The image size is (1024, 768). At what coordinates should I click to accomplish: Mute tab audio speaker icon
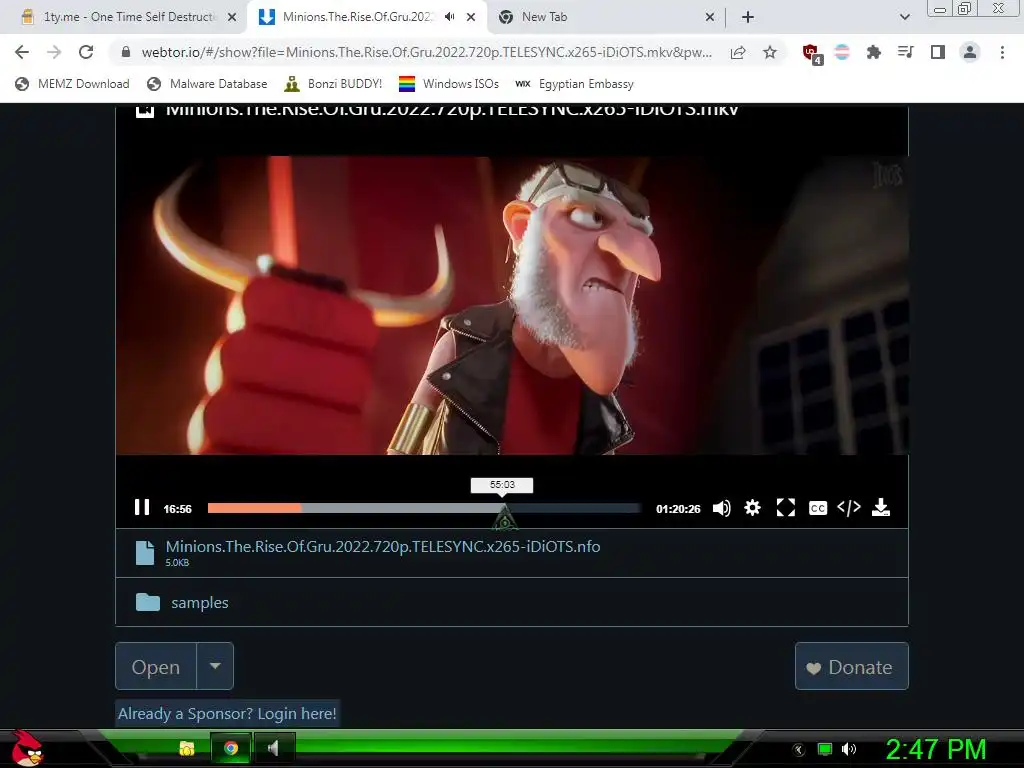[449, 17]
